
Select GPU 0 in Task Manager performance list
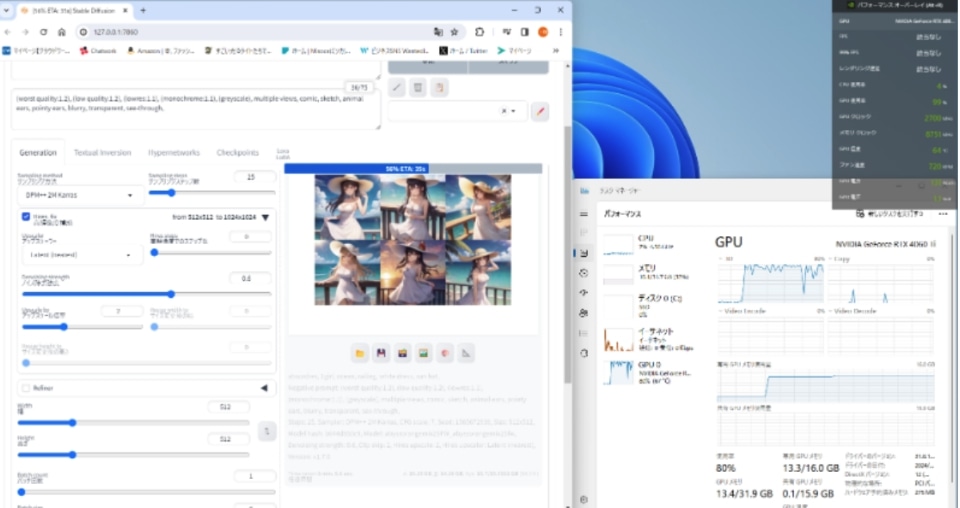pos(650,372)
